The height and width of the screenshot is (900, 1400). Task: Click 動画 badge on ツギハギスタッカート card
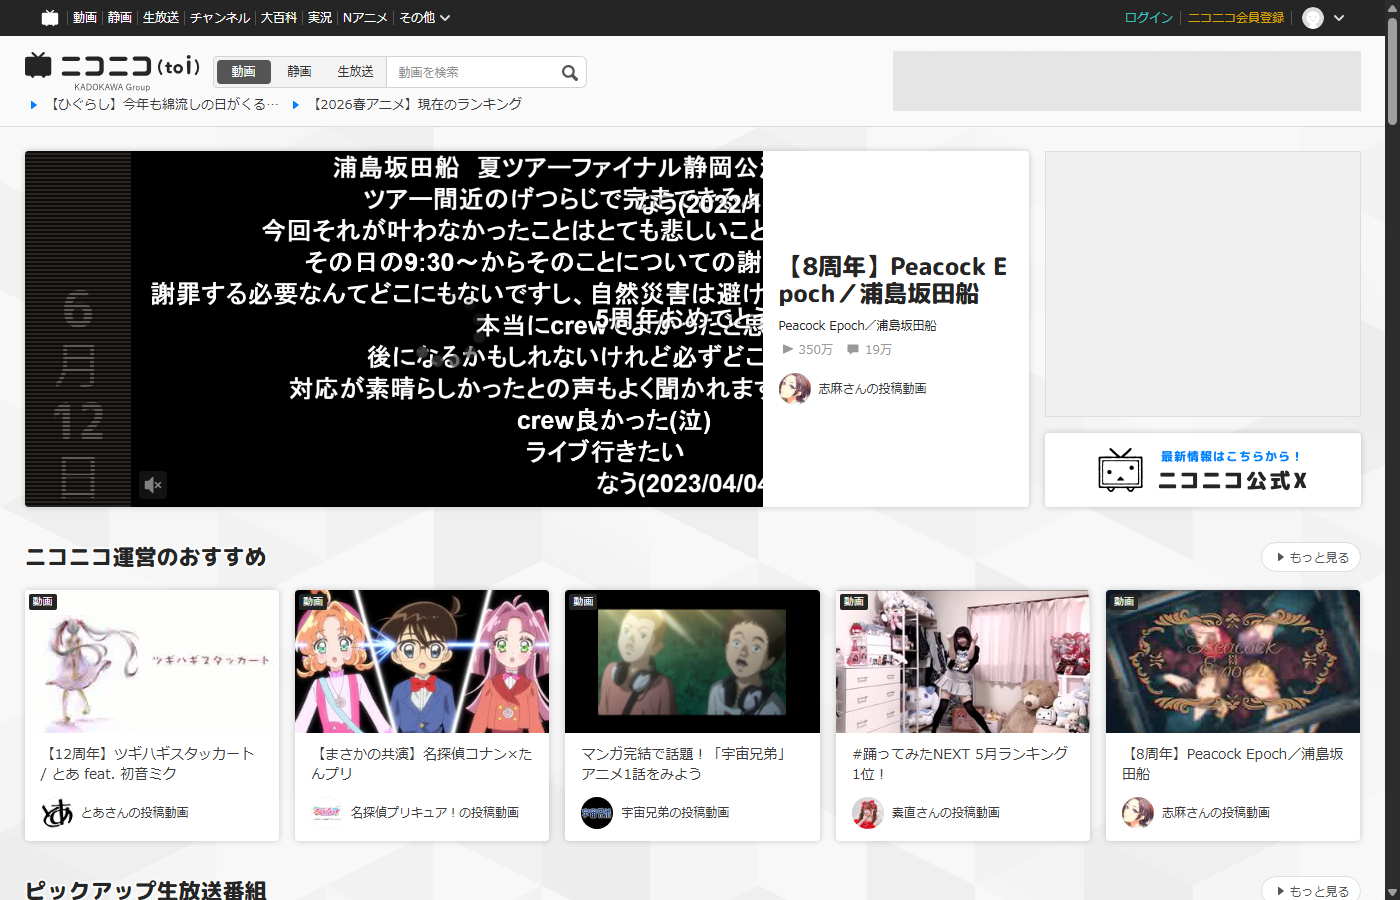coord(43,601)
